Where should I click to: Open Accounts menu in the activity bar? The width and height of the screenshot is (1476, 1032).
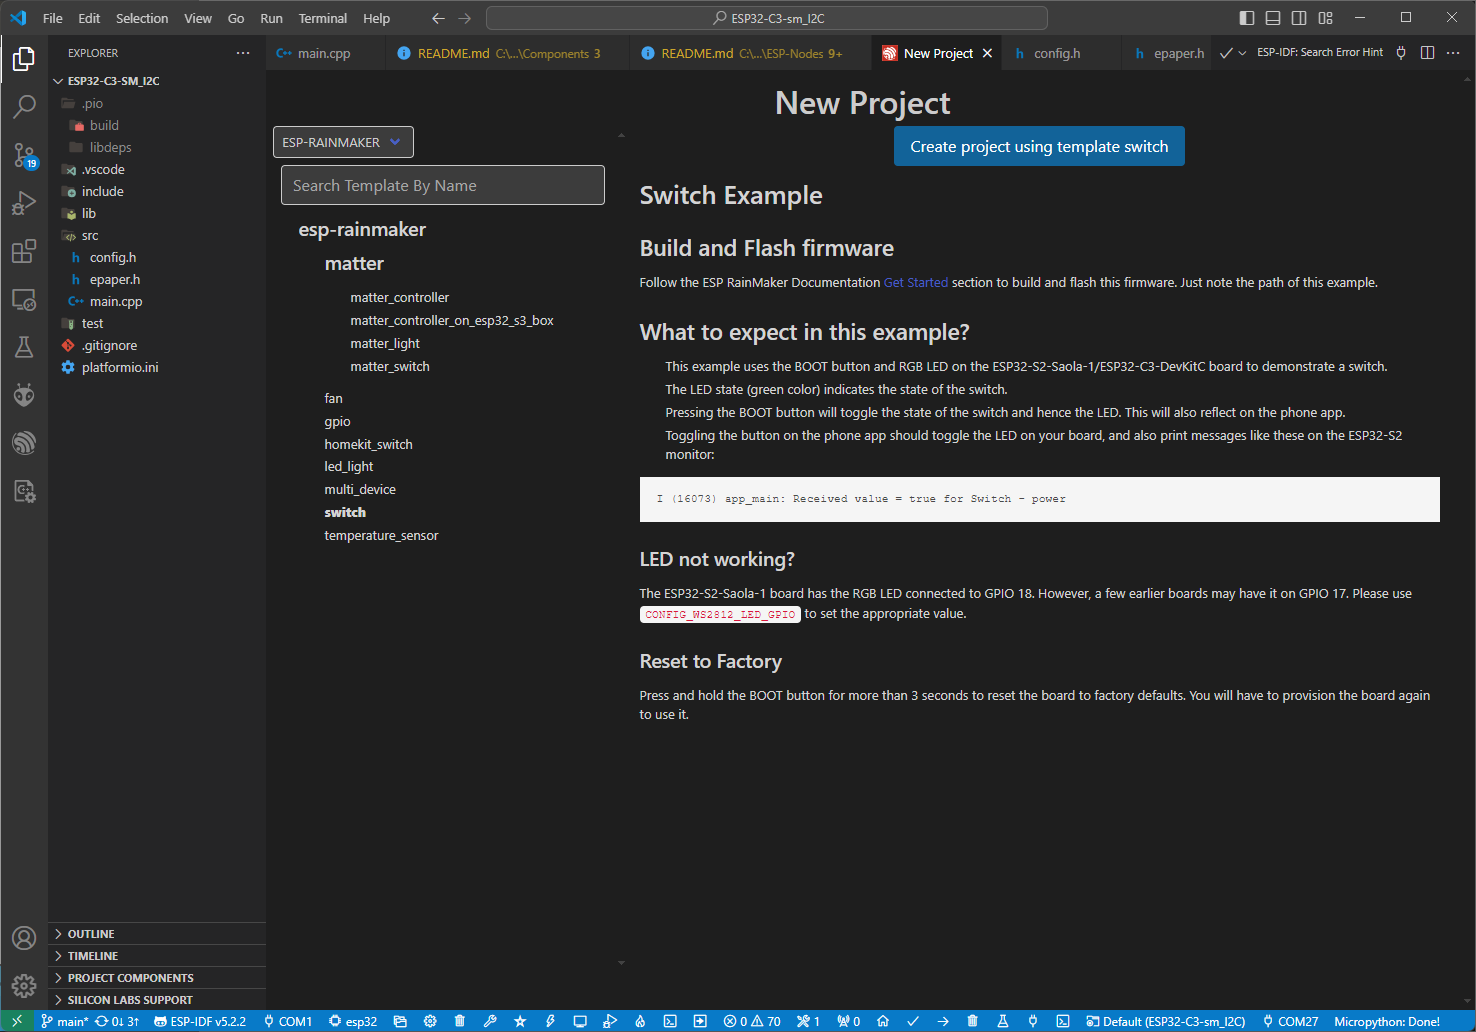click(24, 938)
